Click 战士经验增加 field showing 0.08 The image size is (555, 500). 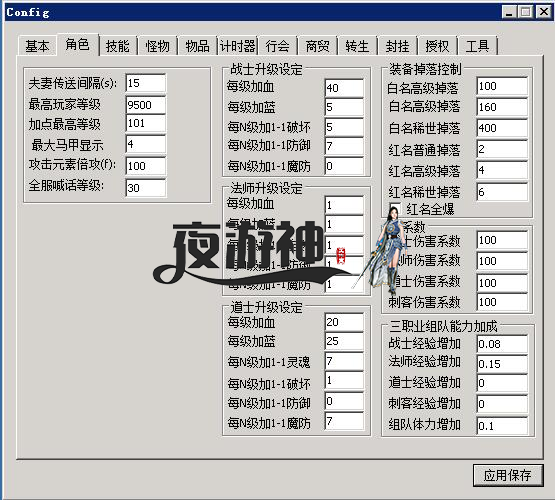[x=502, y=344]
